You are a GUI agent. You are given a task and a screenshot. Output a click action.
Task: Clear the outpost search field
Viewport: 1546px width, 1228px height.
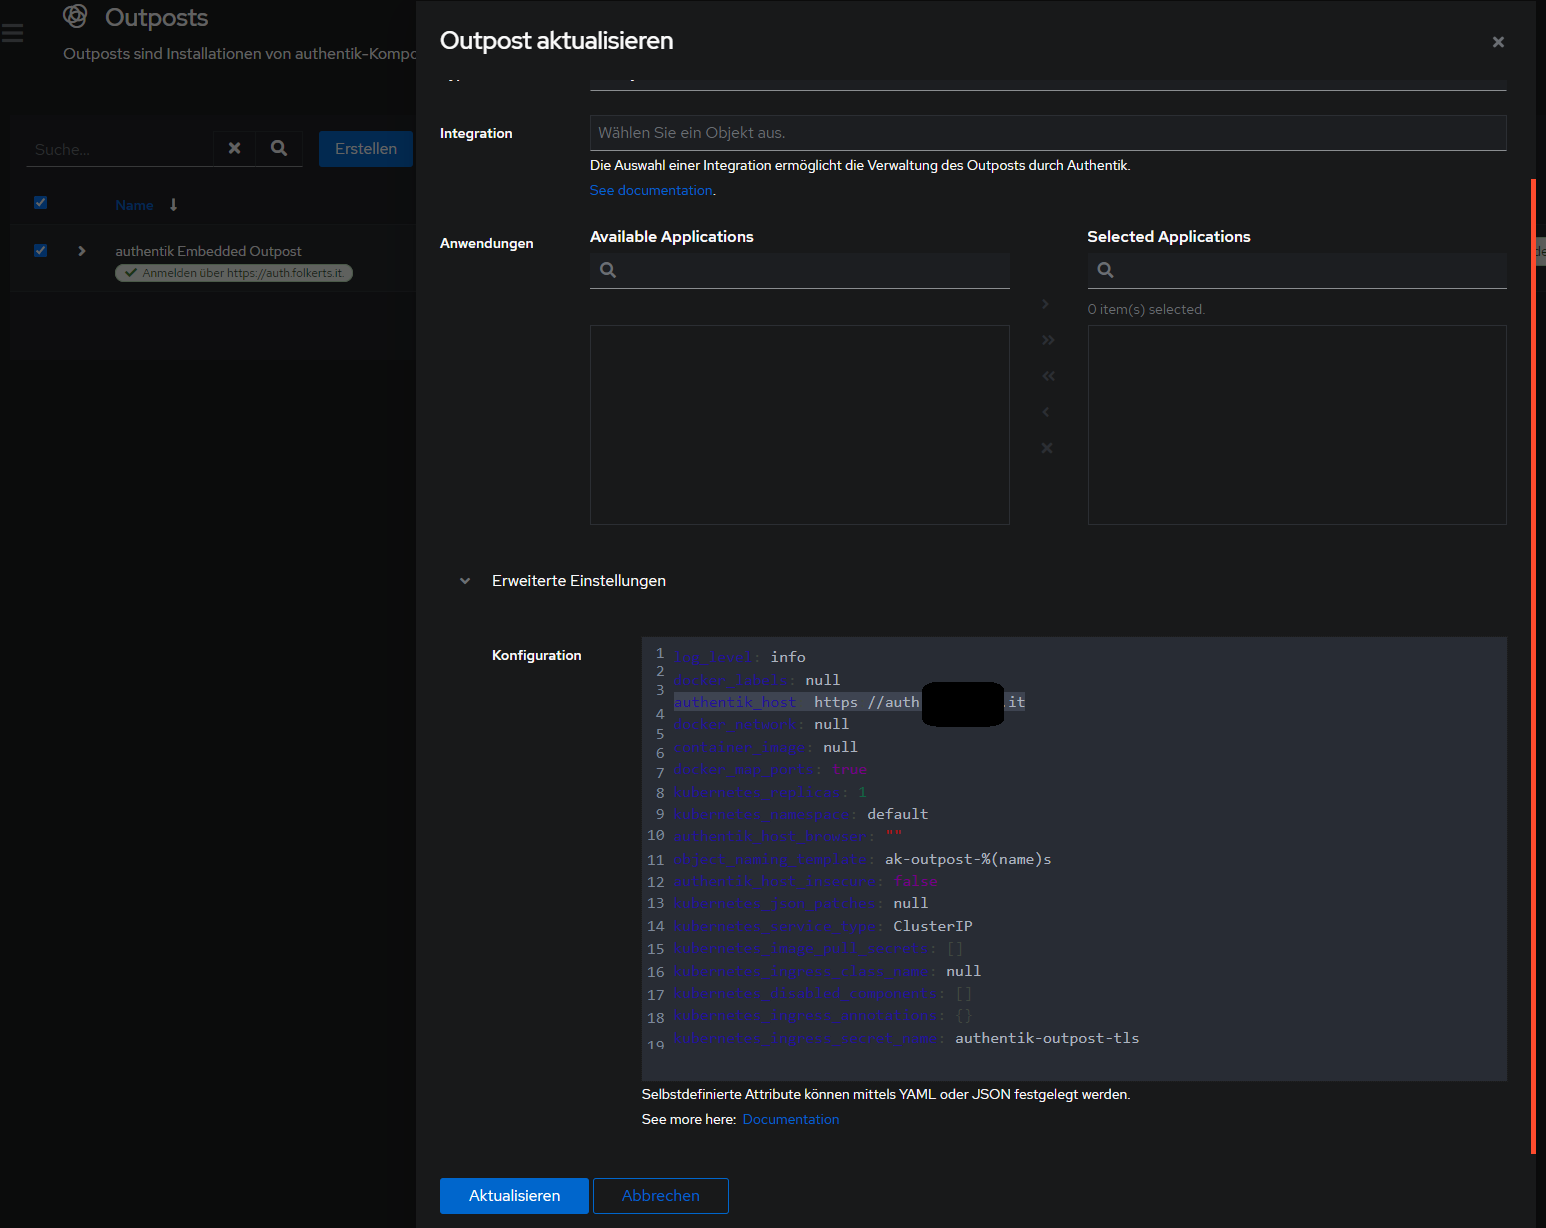[x=234, y=148]
